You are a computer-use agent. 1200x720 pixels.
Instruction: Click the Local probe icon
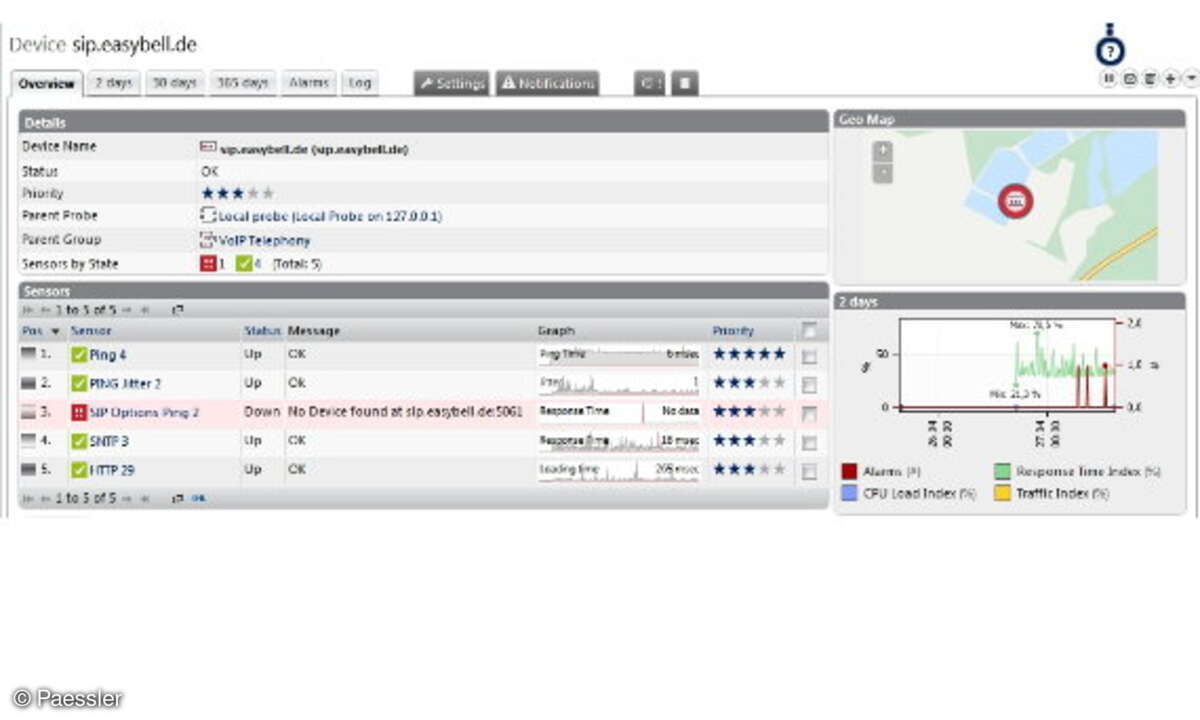(x=208, y=216)
